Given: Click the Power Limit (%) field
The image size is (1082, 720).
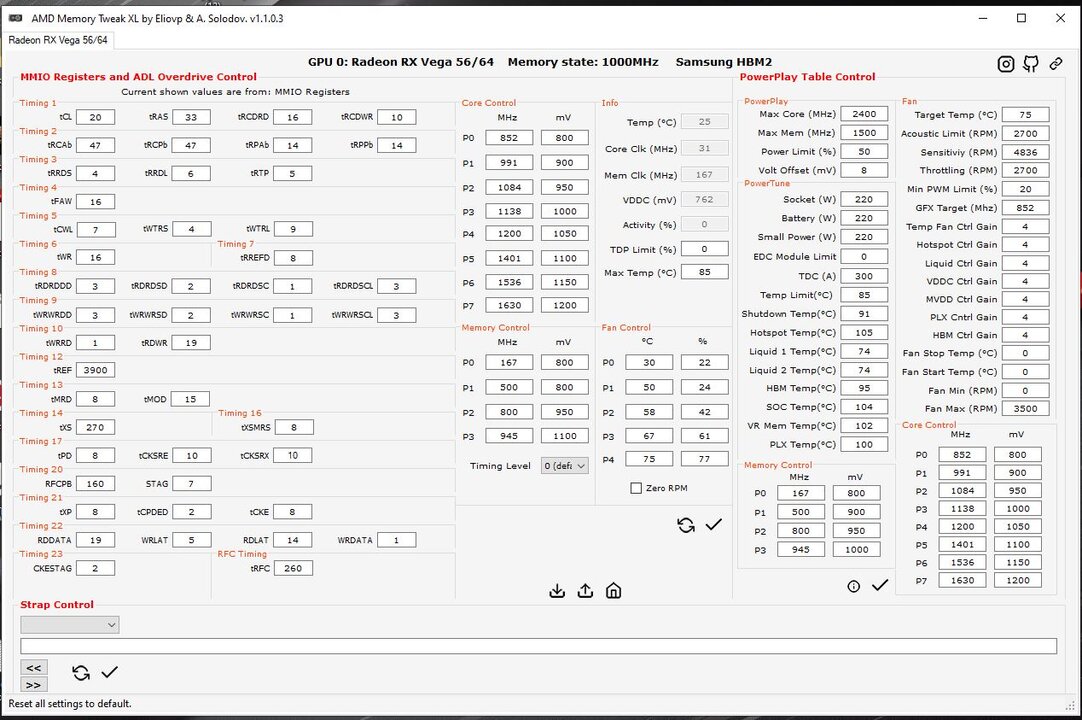Looking at the screenshot, I should coord(864,151).
